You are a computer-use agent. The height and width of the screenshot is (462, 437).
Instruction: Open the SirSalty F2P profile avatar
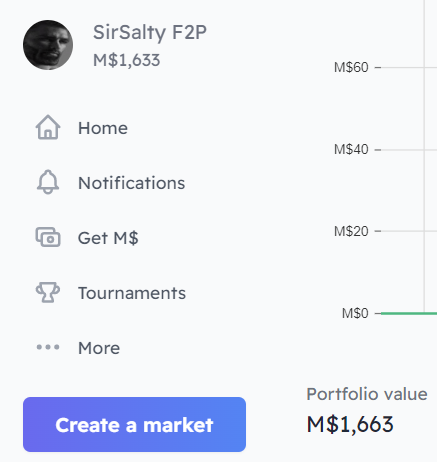point(48,45)
